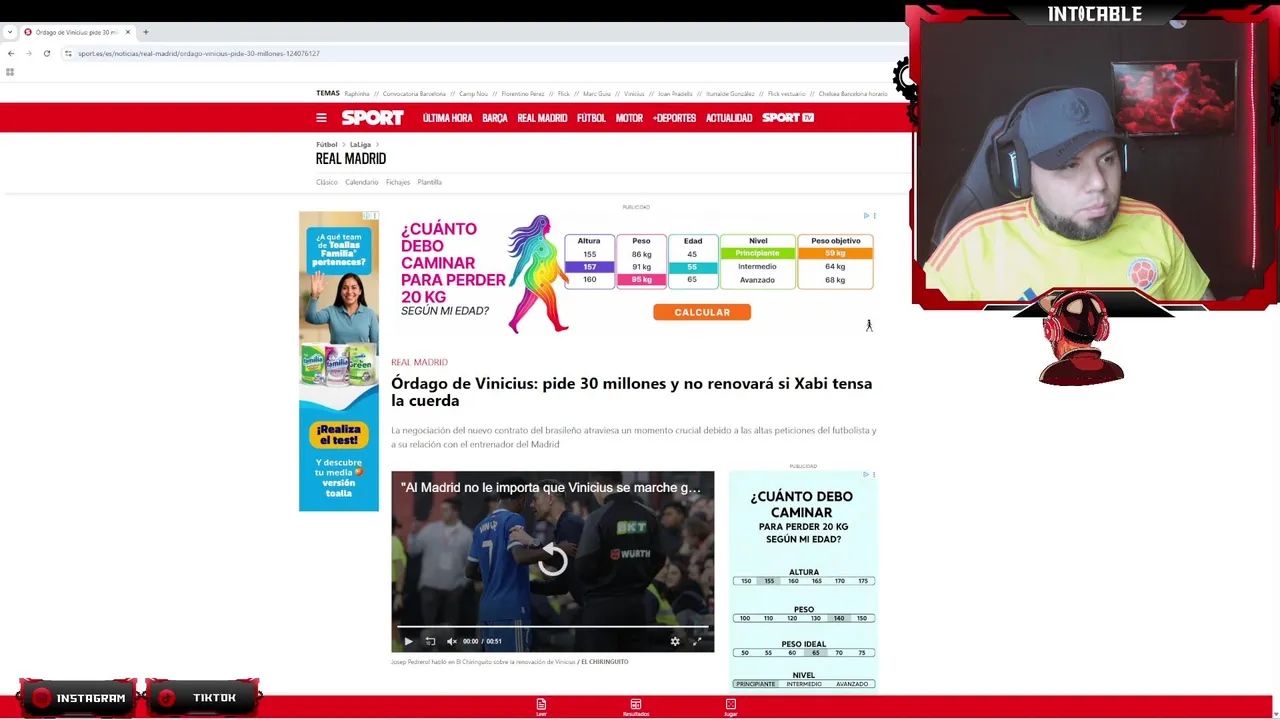Select PRINCIPIANTE in side ad NIVEL
The image size is (1280, 720).
[755, 684]
